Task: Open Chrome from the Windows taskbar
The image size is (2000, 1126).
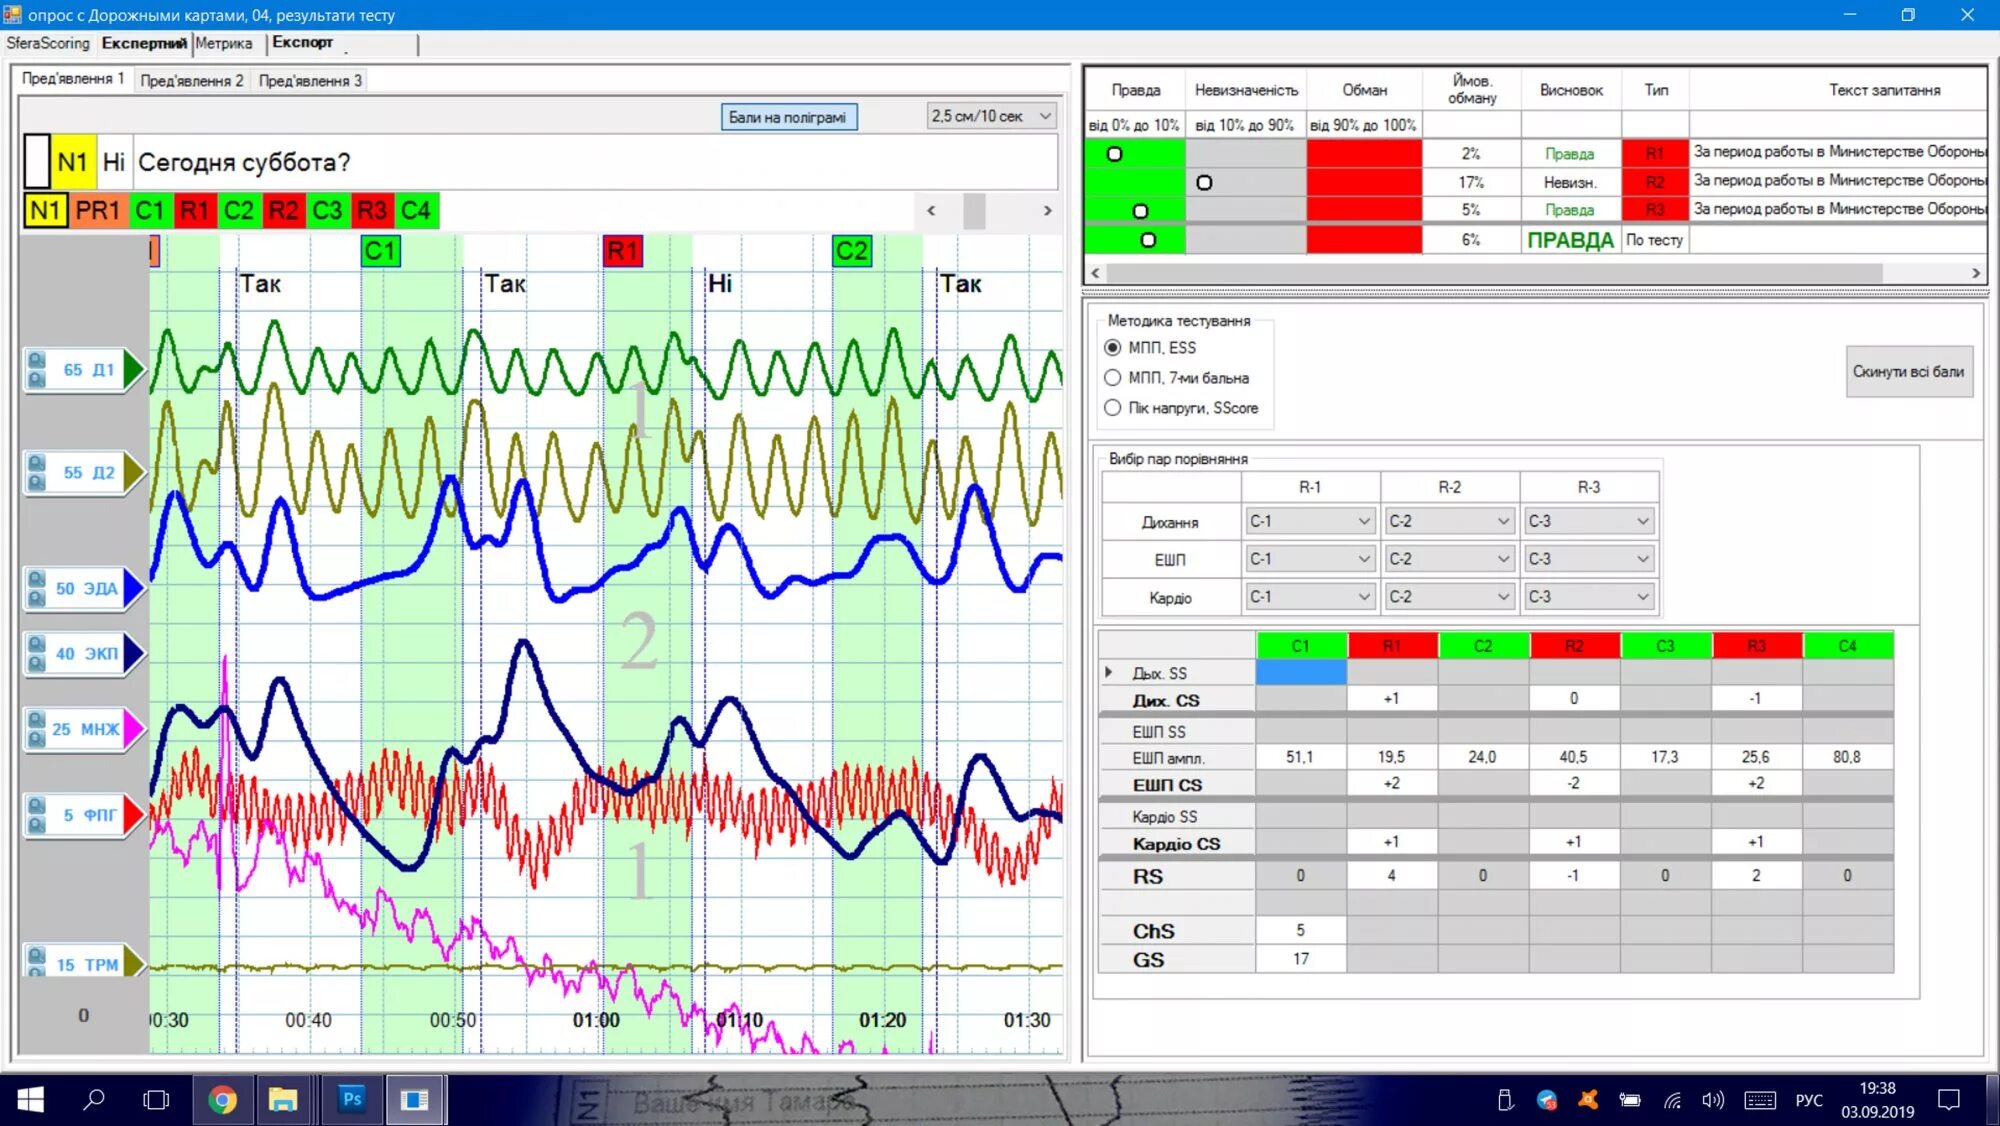Action: coord(222,1100)
